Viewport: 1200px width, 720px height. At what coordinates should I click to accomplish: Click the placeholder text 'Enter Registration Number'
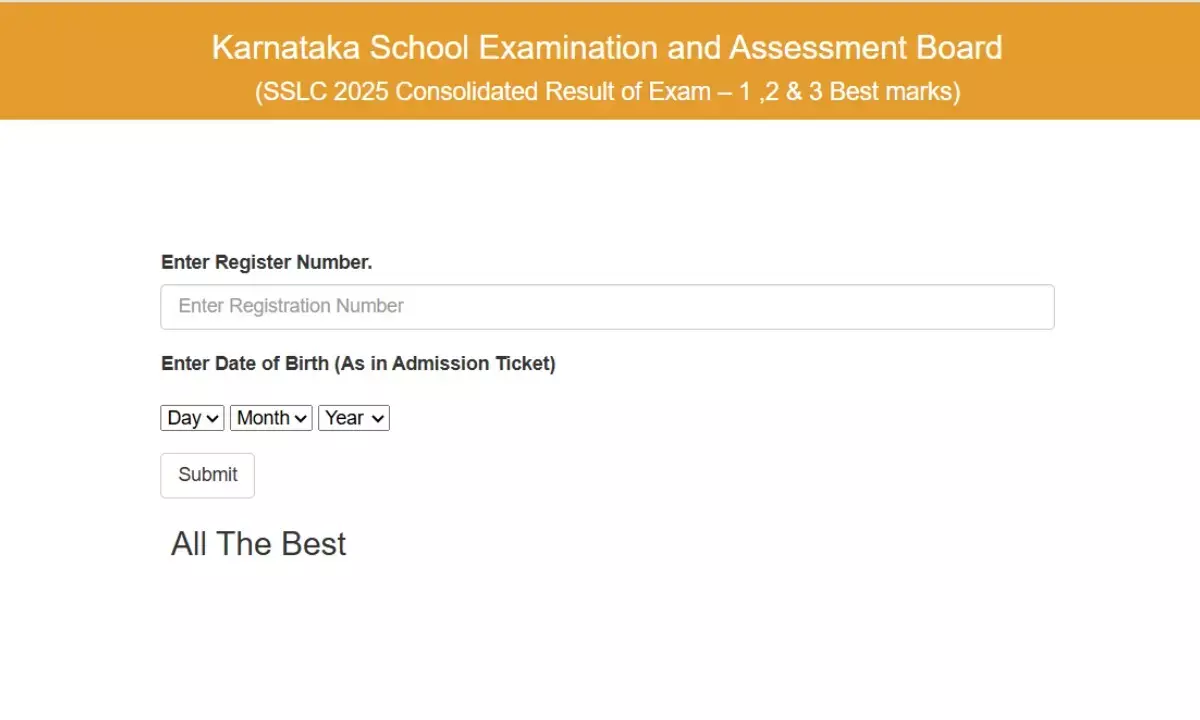[x=291, y=306]
